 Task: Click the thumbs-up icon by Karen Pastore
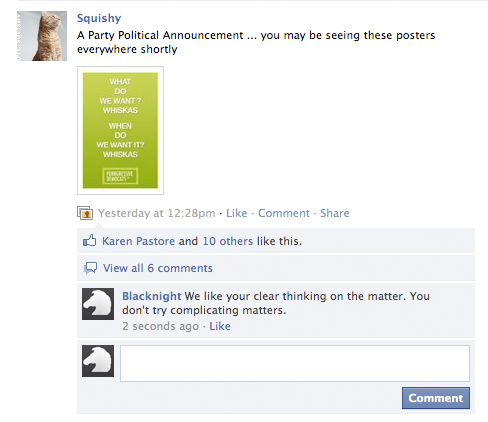coord(89,240)
